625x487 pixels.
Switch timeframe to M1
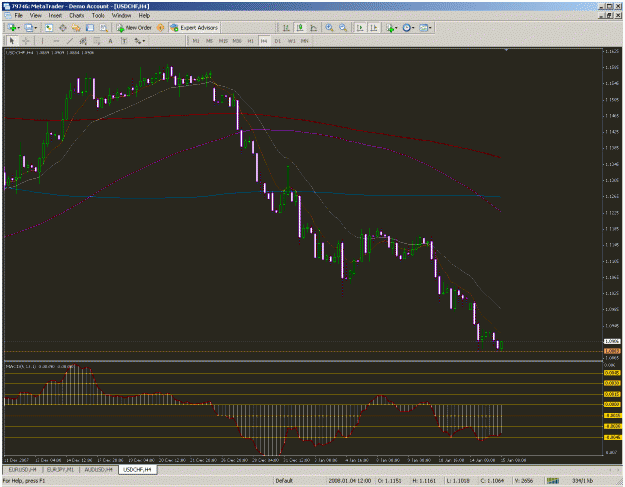click(x=196, y=41)
